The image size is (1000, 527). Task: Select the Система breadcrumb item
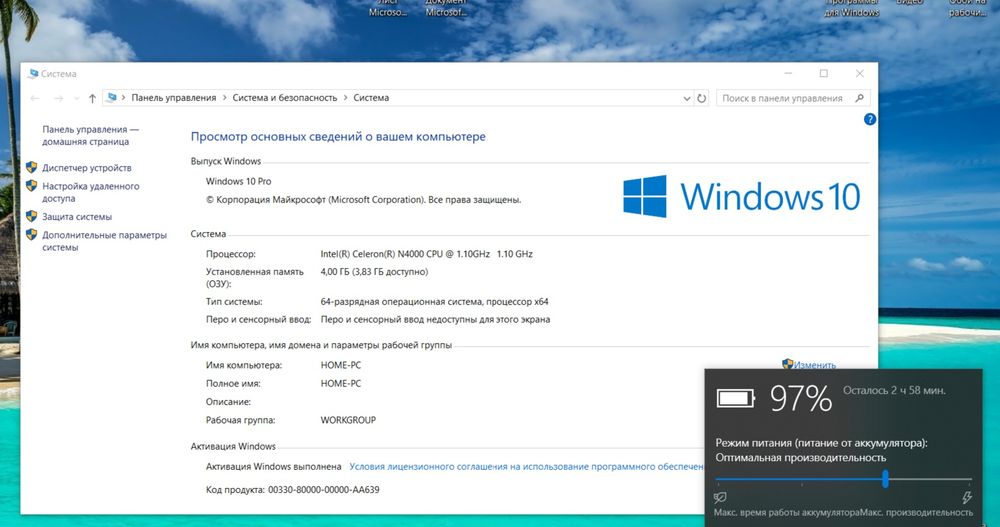point(371,98)
